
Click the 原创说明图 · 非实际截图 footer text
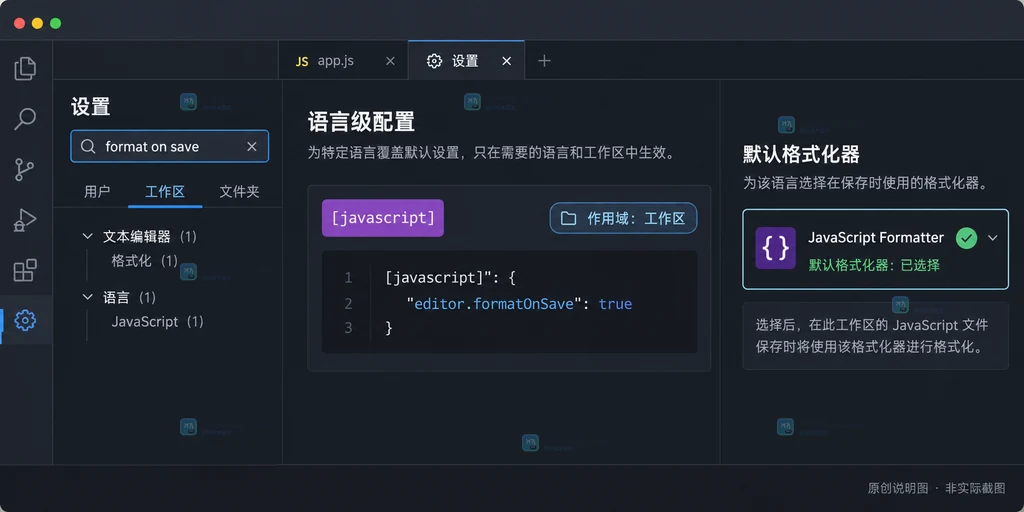pos(936,488)
